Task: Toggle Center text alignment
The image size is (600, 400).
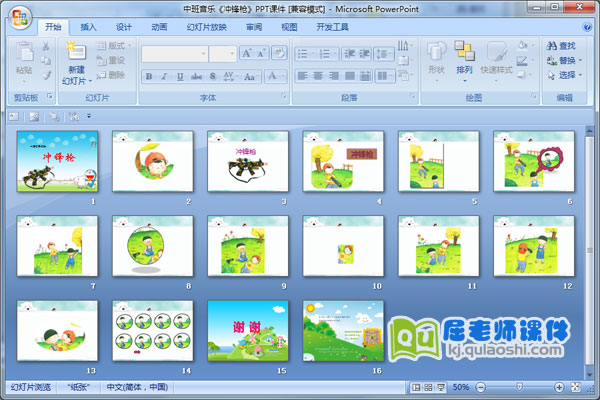Action: (x=318, y=76)
